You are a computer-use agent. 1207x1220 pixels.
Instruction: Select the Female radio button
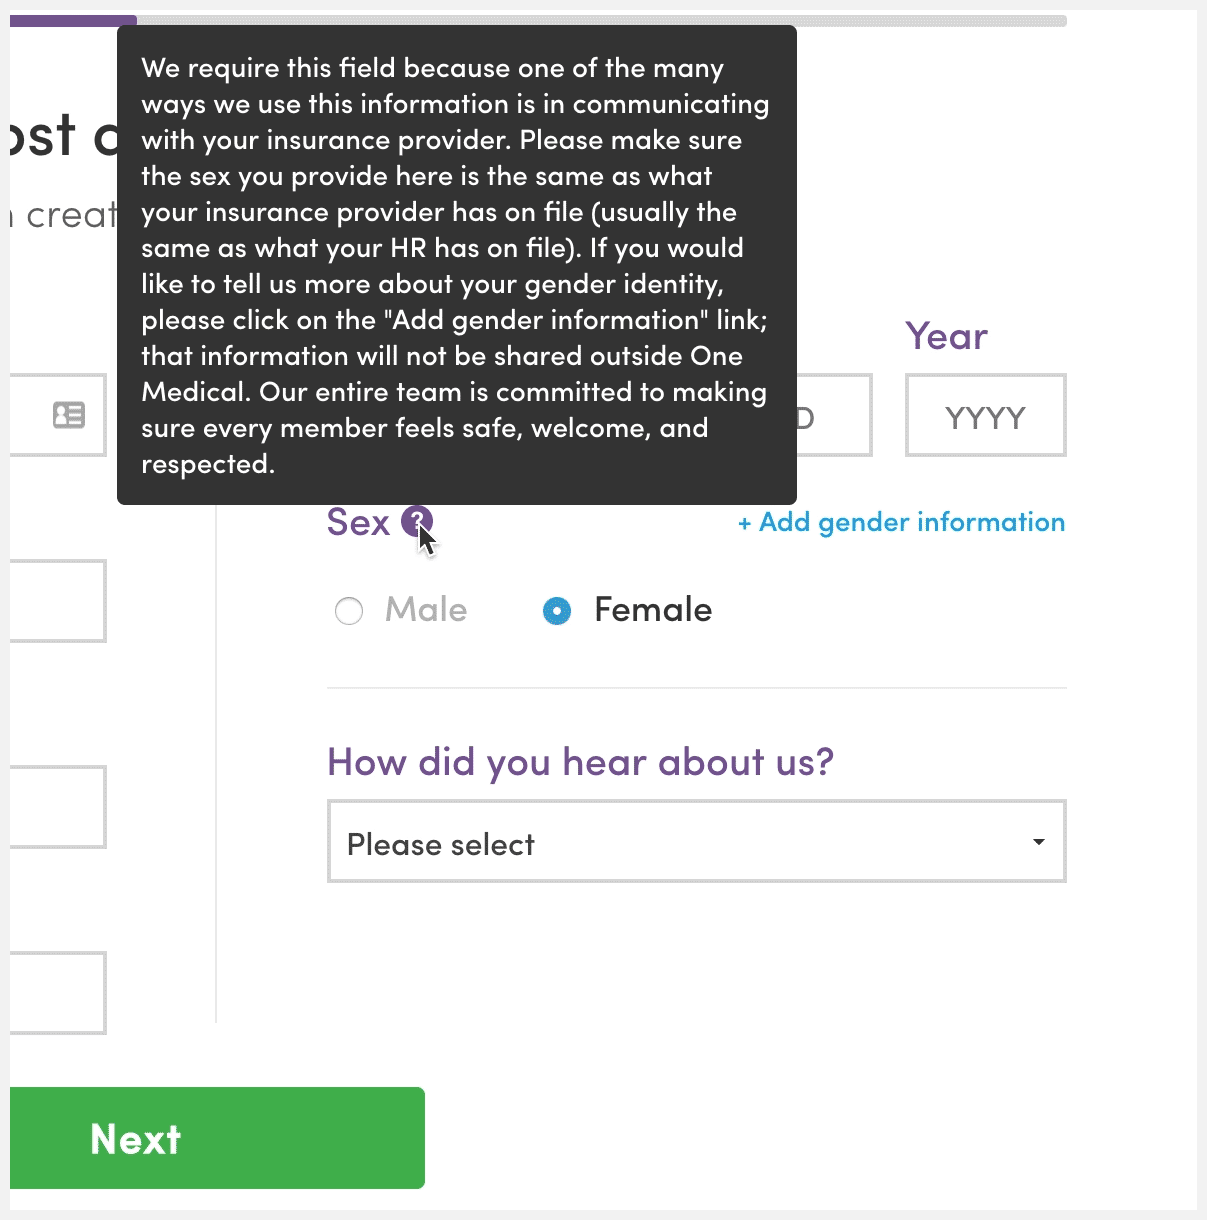click(557, 611)
